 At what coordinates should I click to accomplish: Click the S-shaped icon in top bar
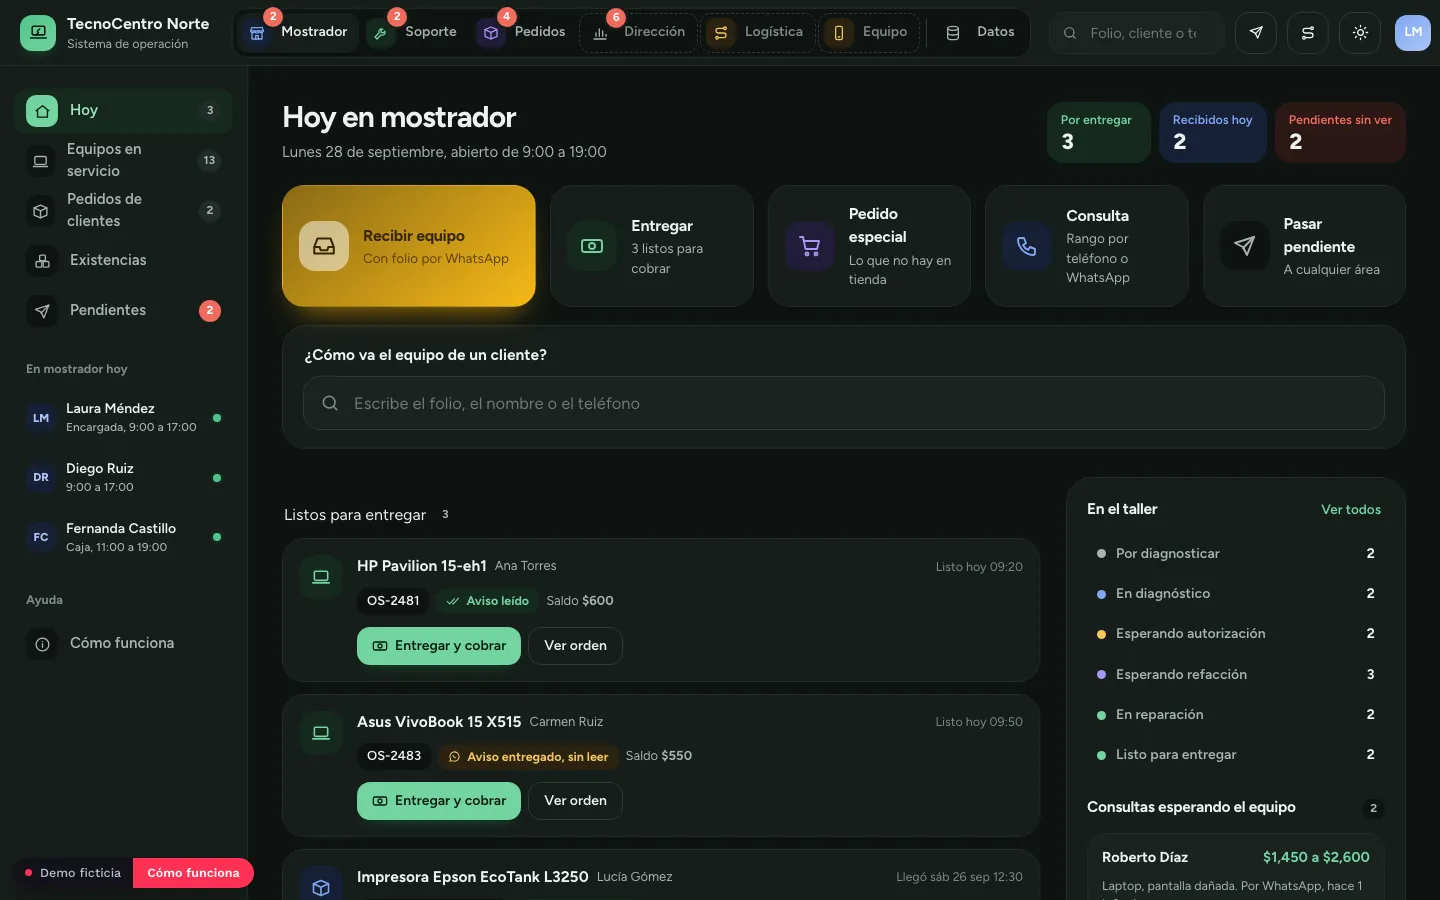tap(1308, 33)
